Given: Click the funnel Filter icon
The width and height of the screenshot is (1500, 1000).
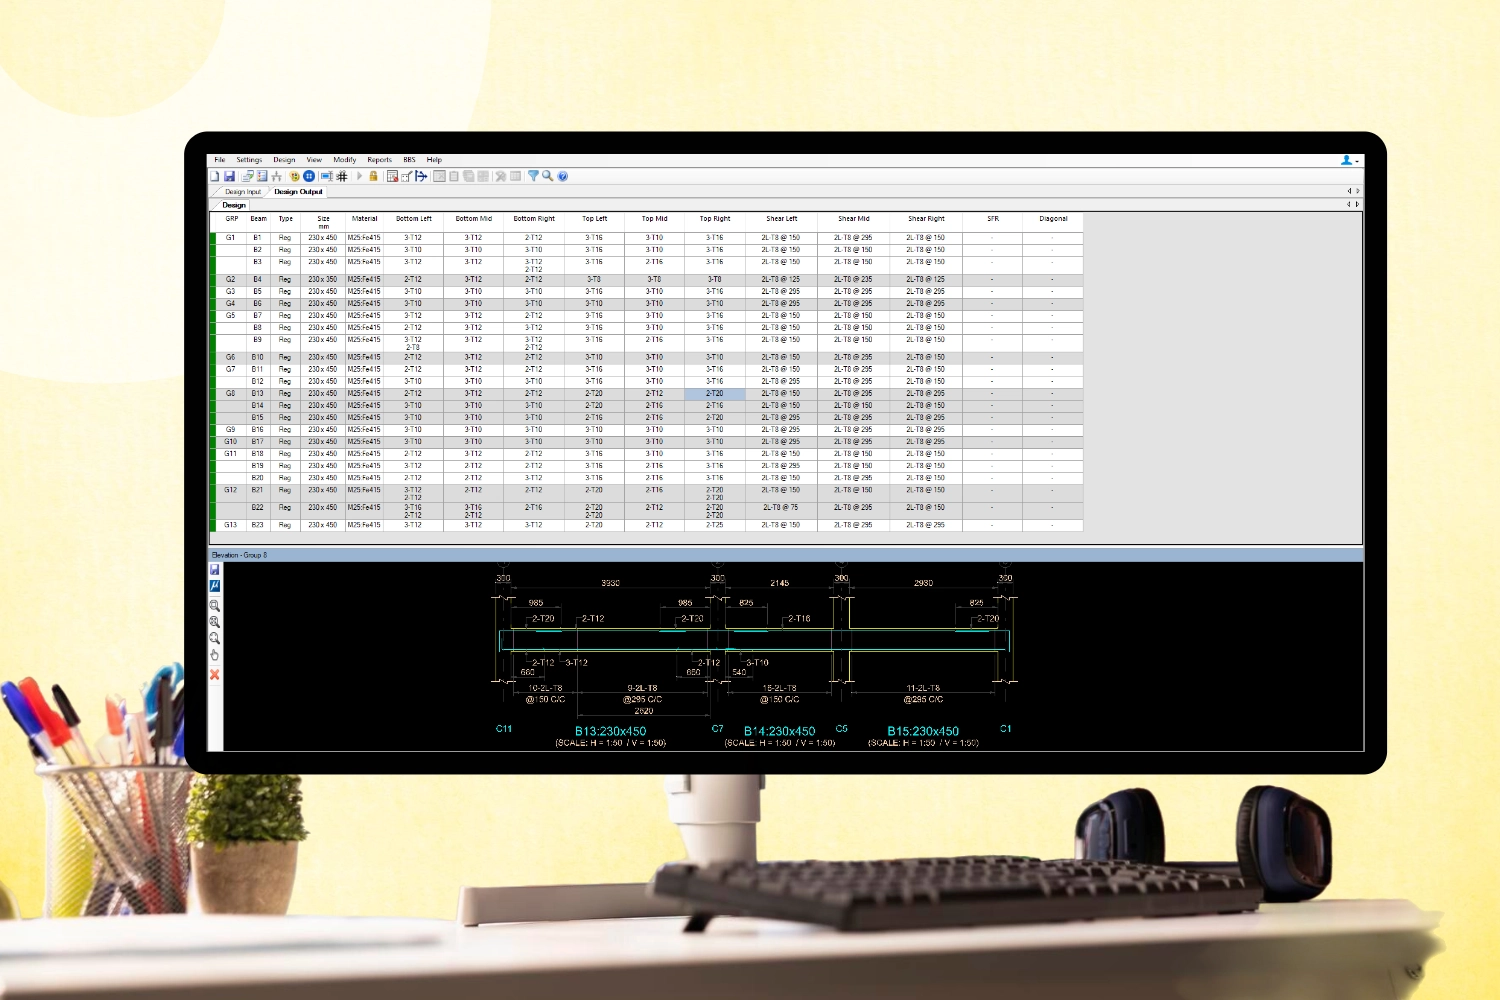Looking at the screenshot, I should click(x=533, y=176).
